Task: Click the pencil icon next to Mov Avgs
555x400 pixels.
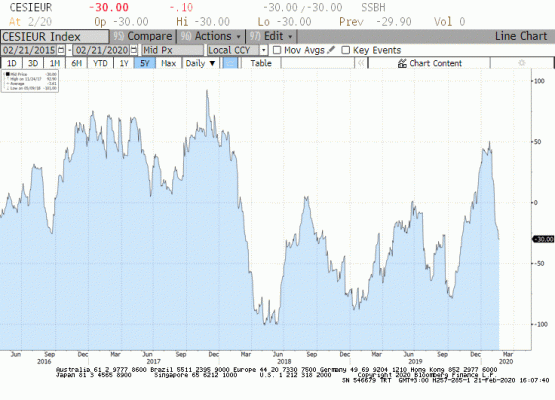Action: pyautogui.click(x=331, y=50)
